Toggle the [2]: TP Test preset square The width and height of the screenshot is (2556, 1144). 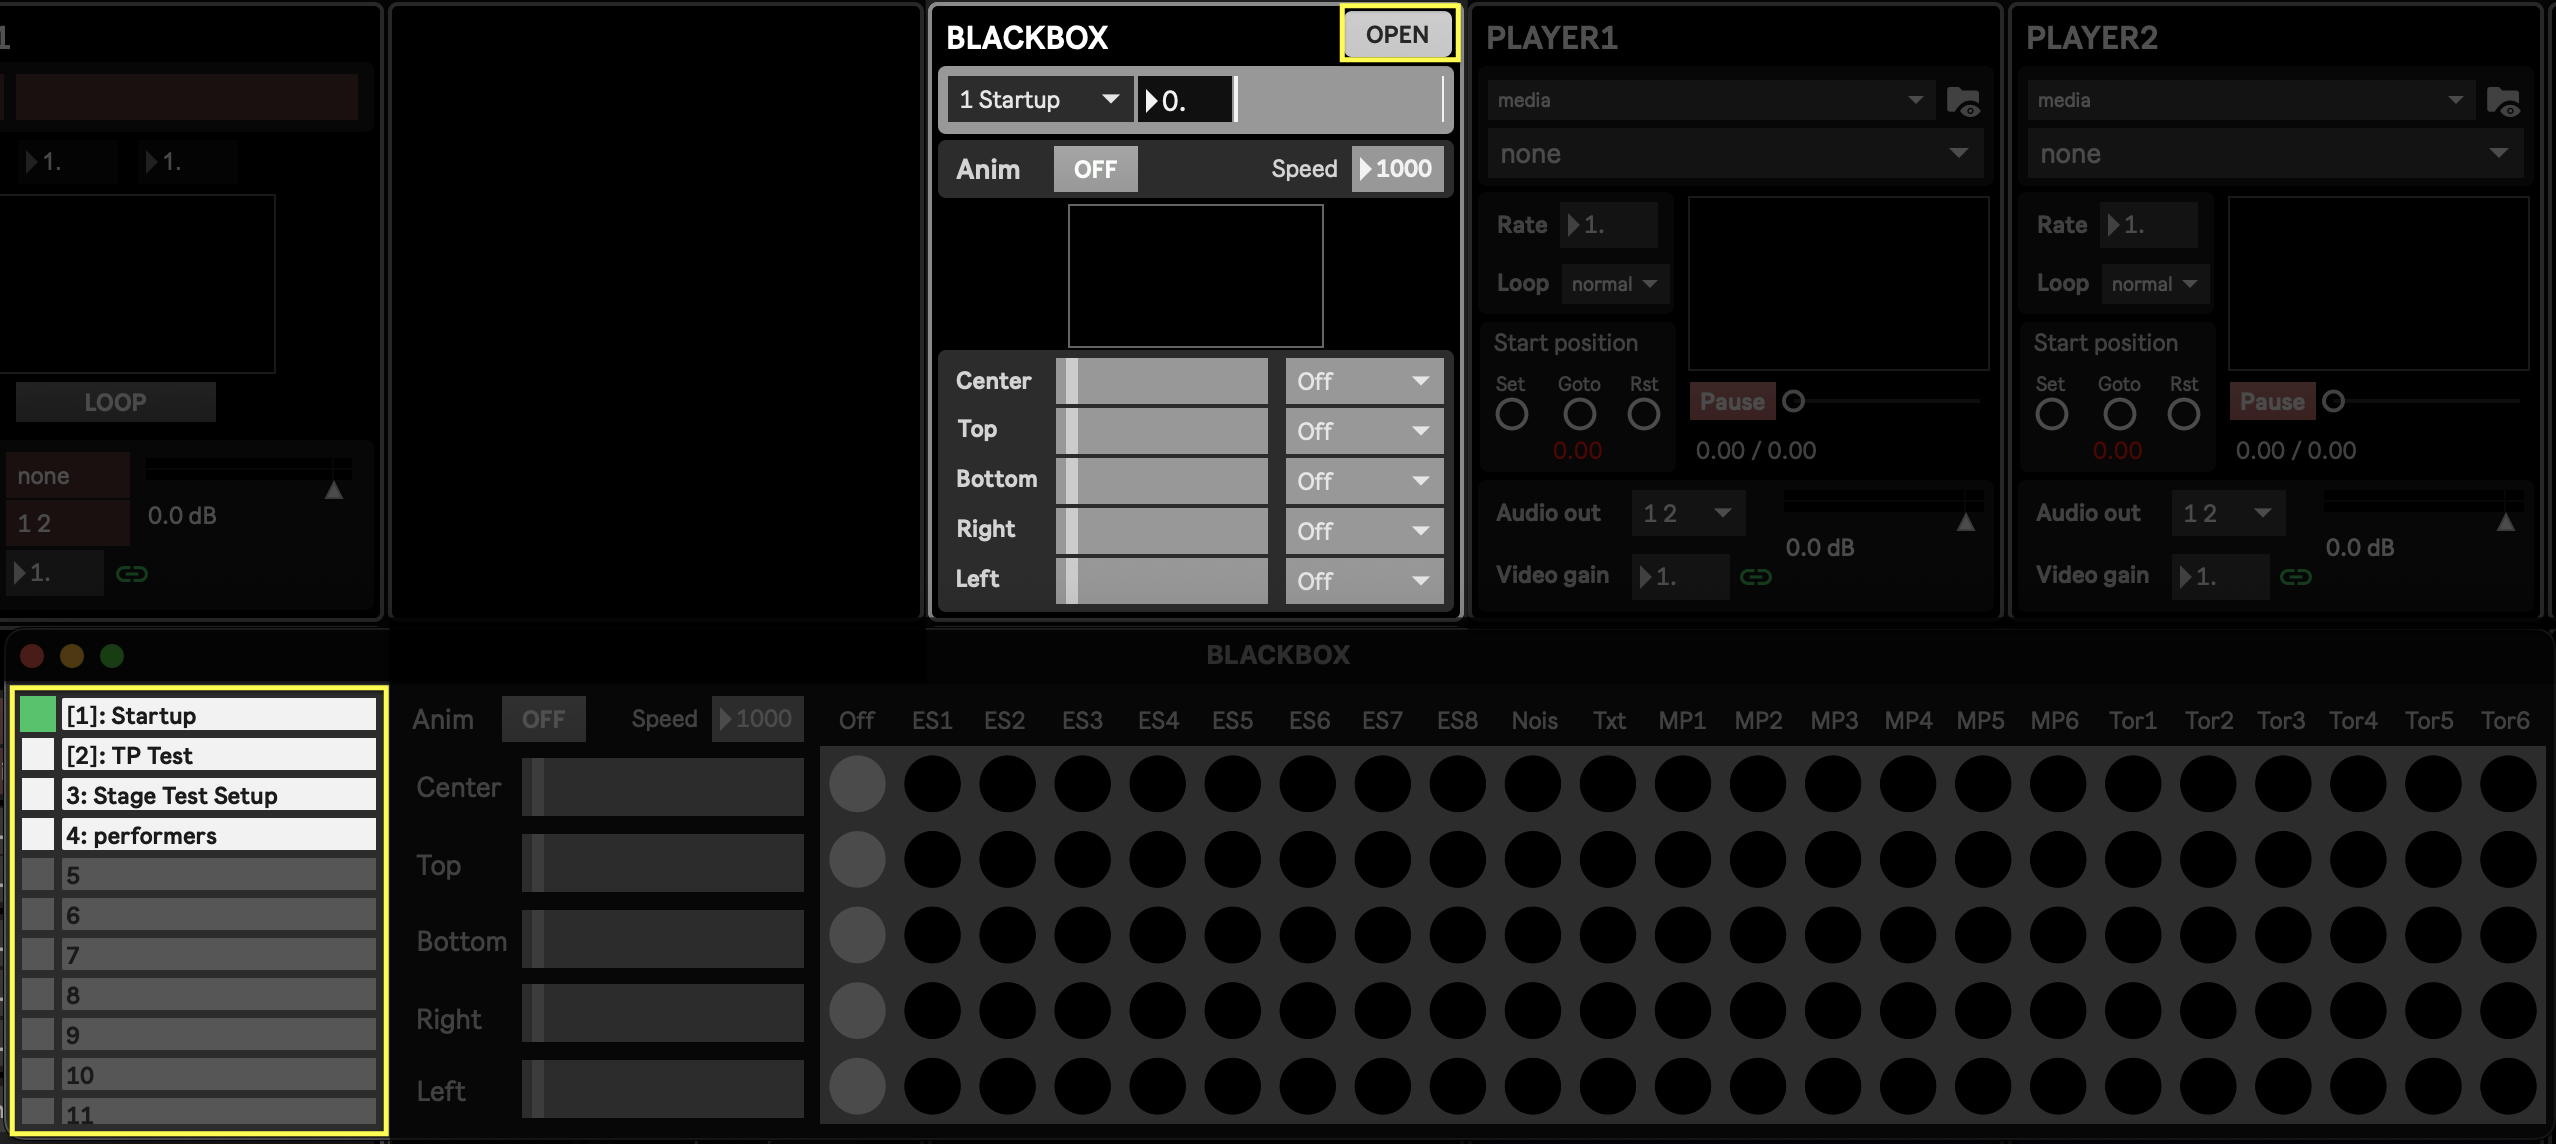click(38, 754)
